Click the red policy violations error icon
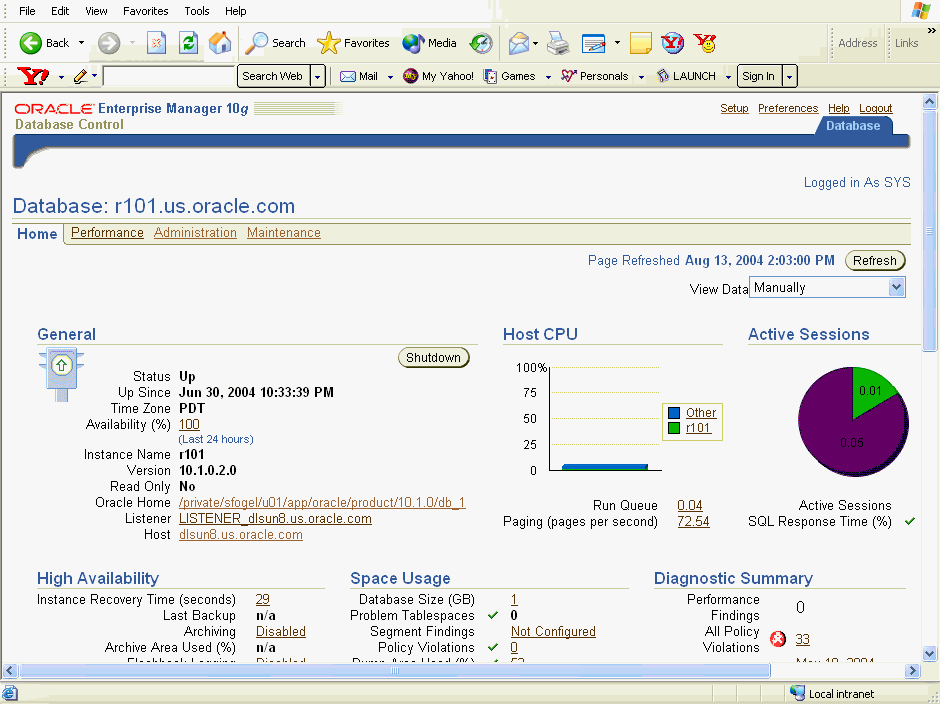This screenshot has width=940, height=704. 778,639
